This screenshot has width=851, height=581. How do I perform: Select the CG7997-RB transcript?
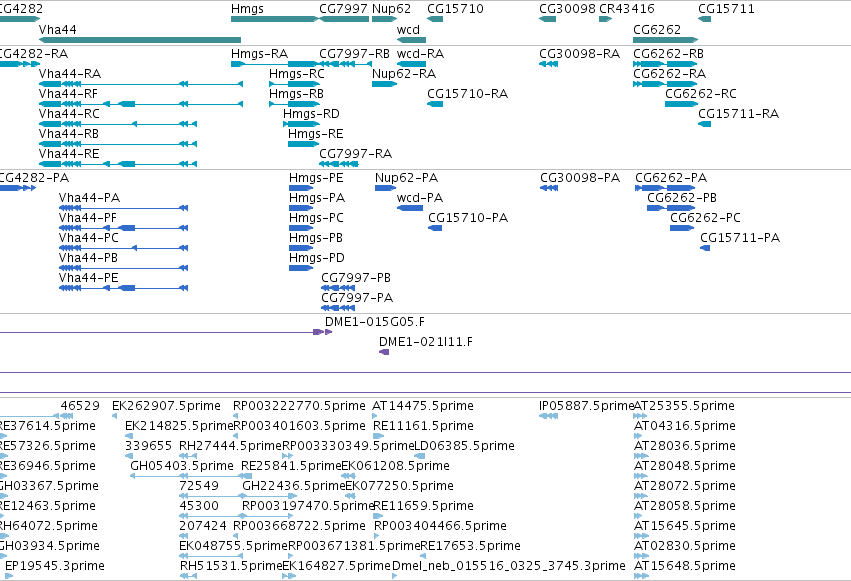click(345, 64)
